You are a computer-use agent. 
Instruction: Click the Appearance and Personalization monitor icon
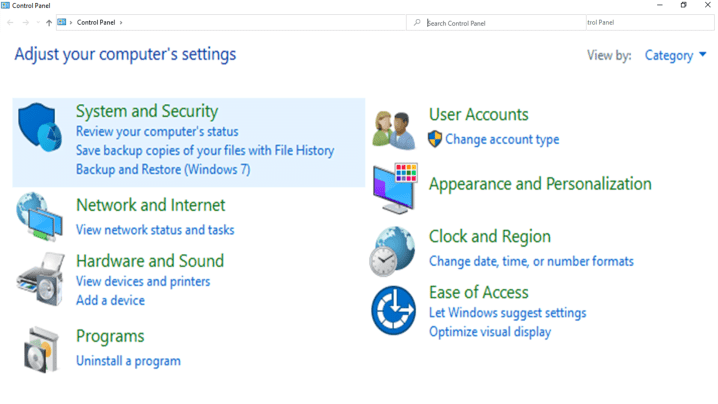394,188
